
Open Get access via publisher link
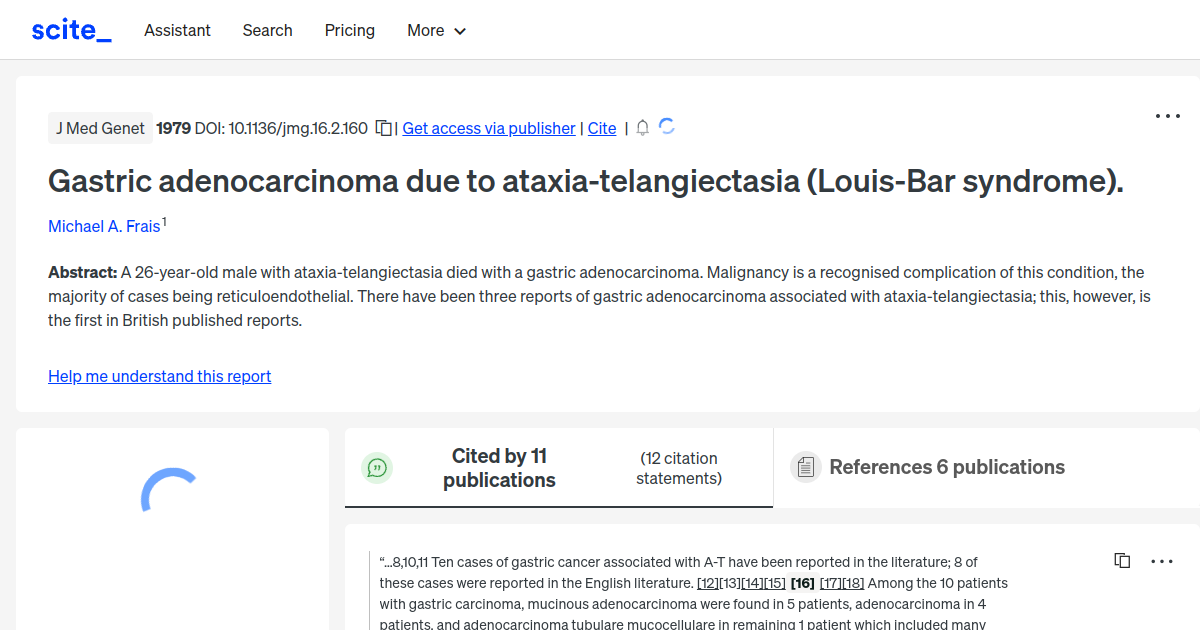click(x=488, y=128)
